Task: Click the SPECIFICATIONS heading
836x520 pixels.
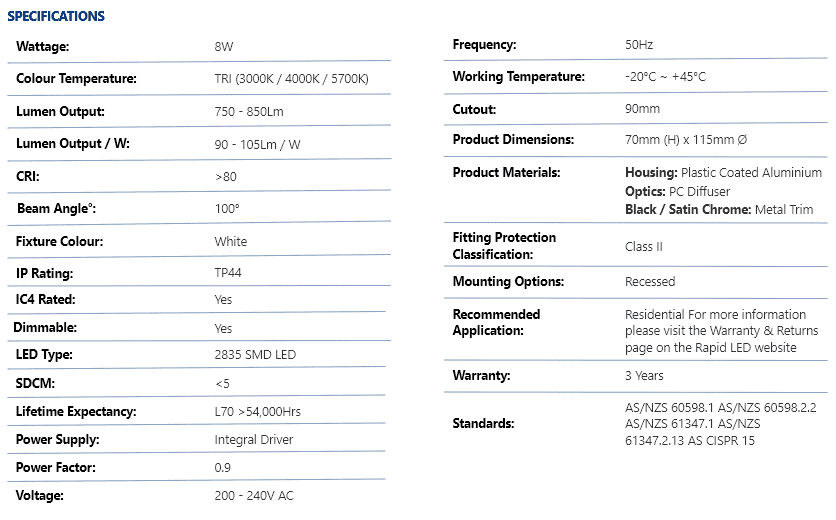Action: click(x=56, y=16)
